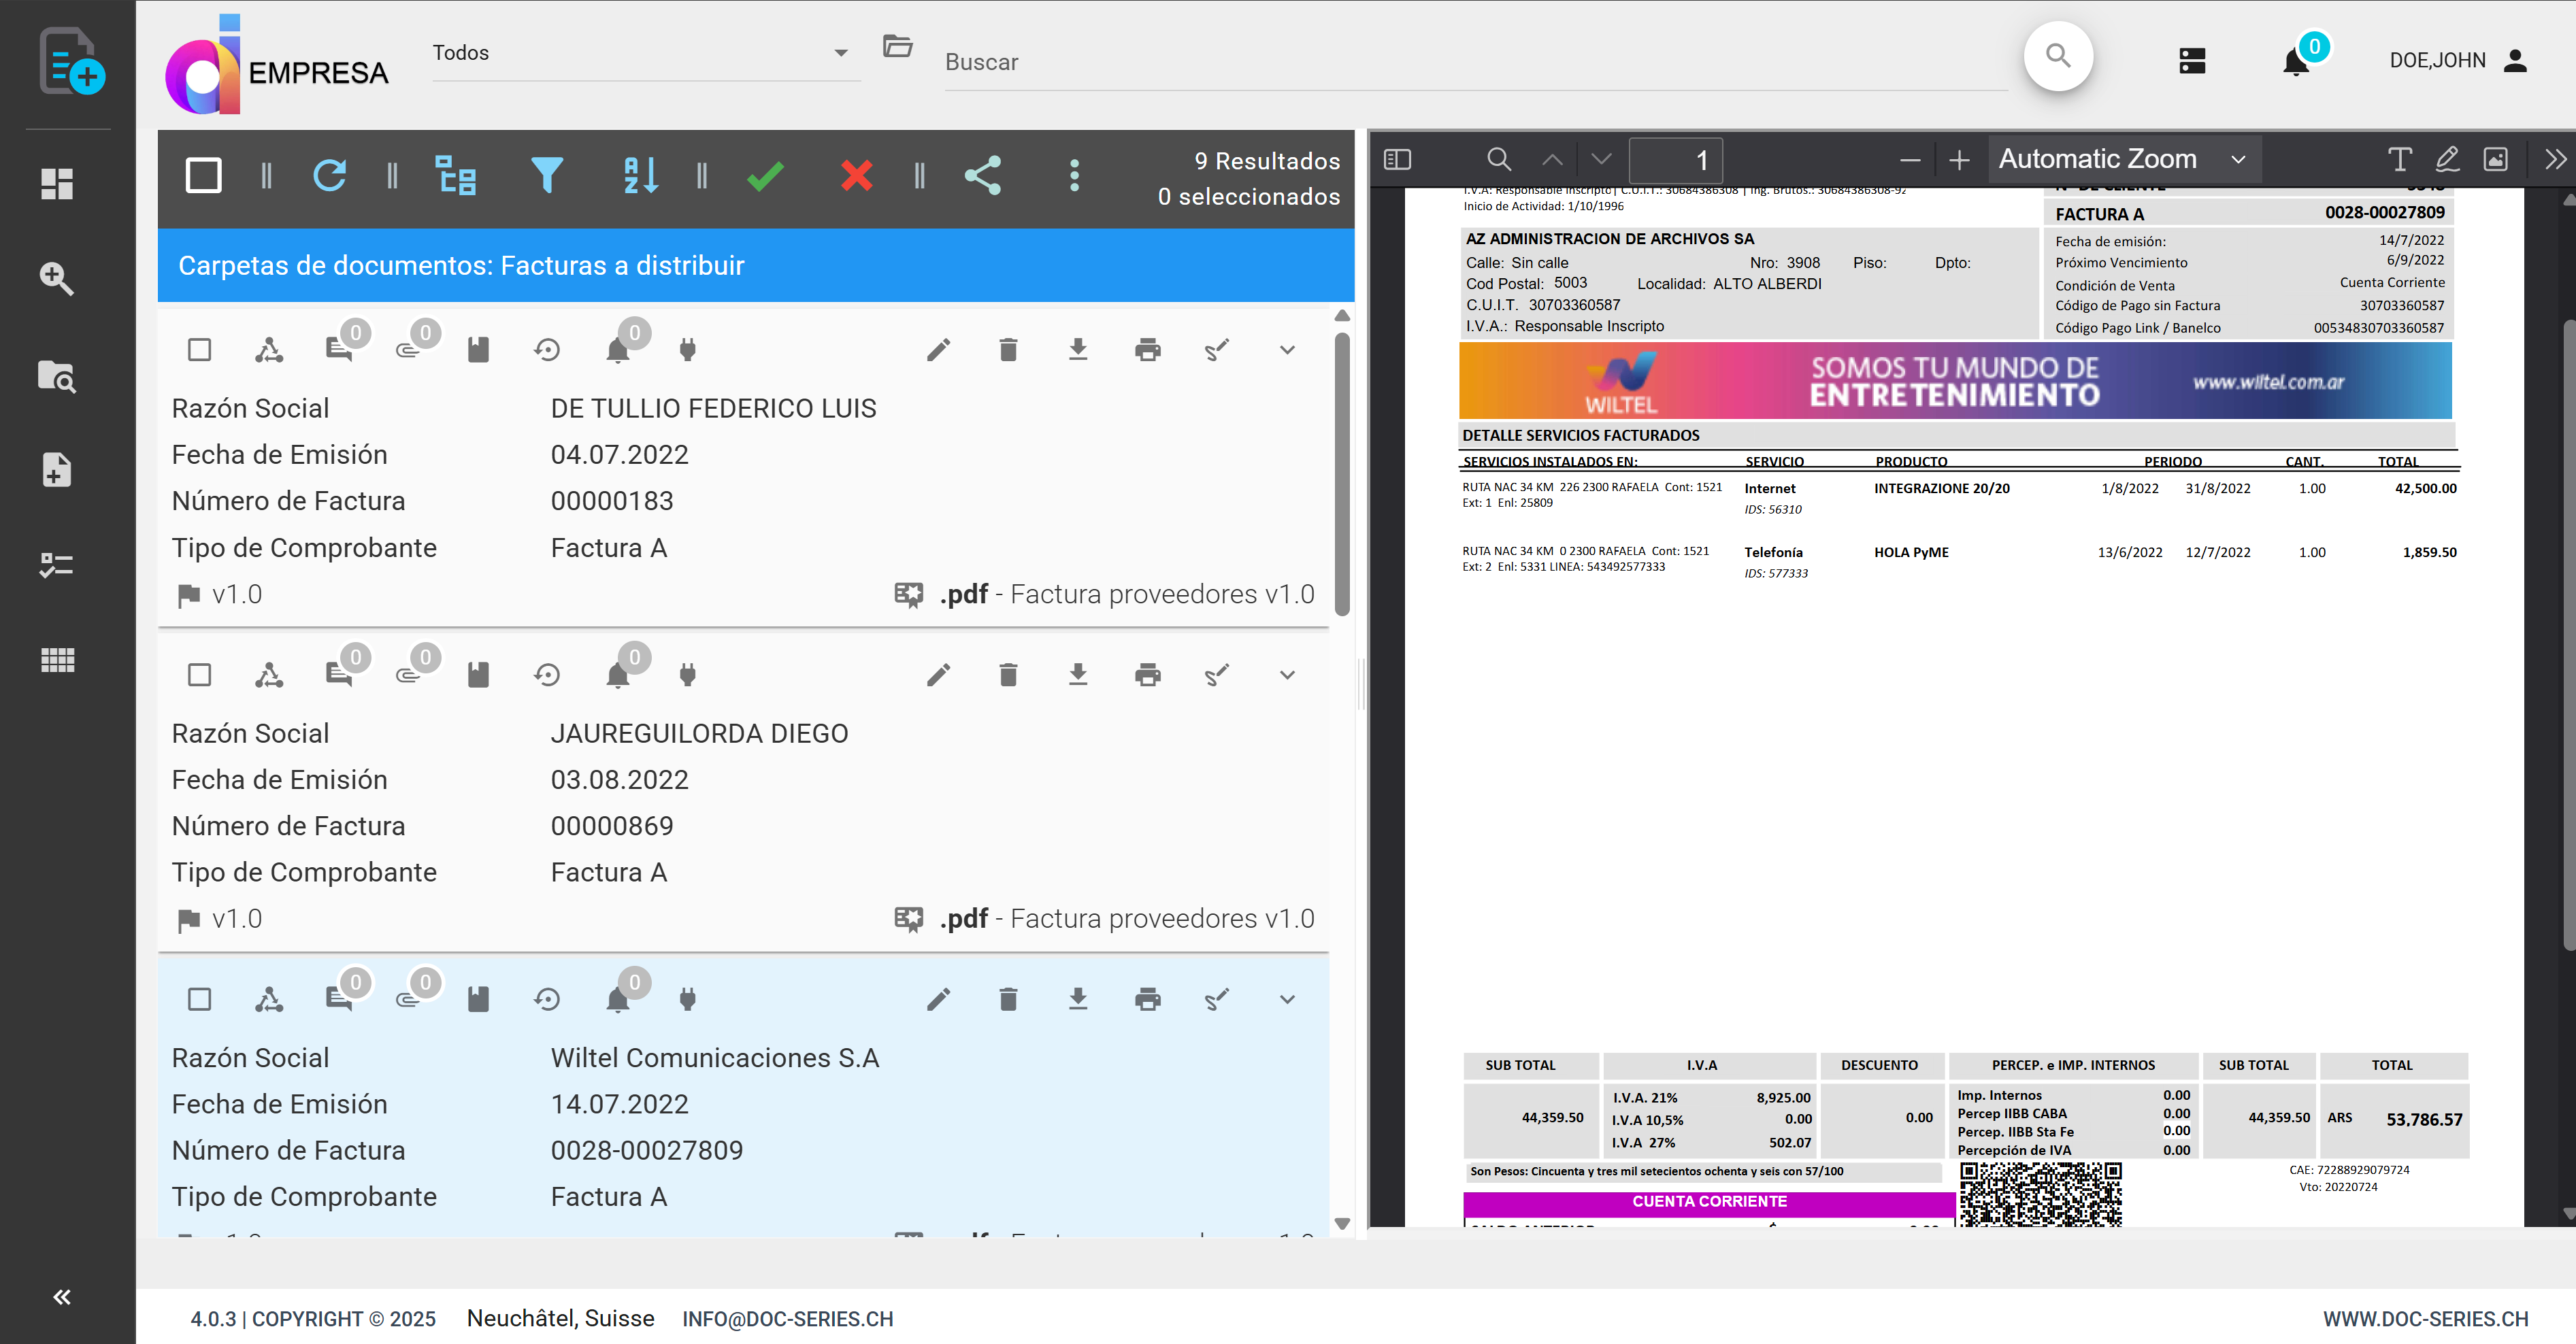This screenshot has height=1344, width=2576.
Task: Click the document list scrollbar
Action: coord(1342,475)
